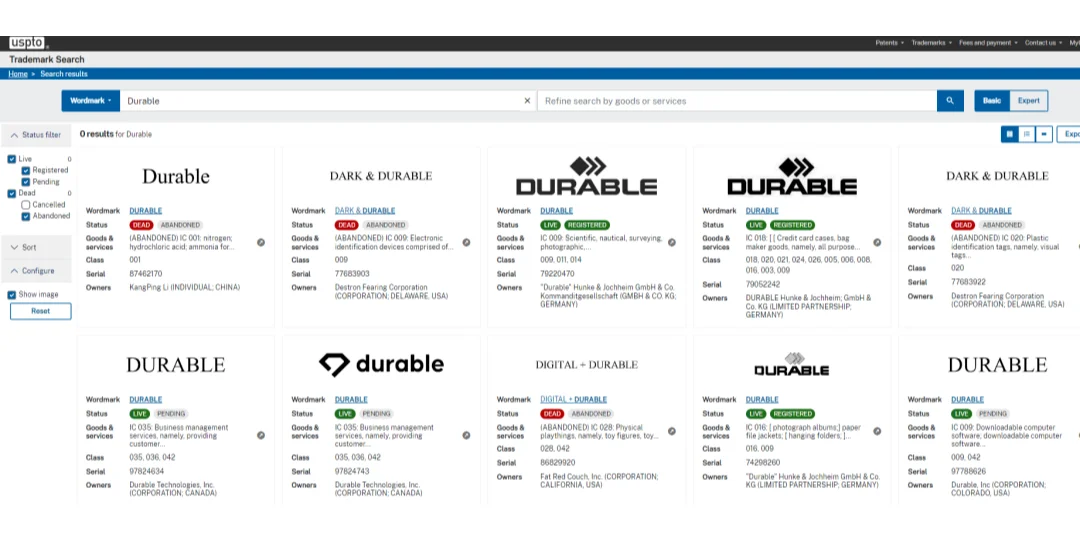Switch to Expert search mode
This screenshot has width=1080, height=540.
[x=1028, y=101]
